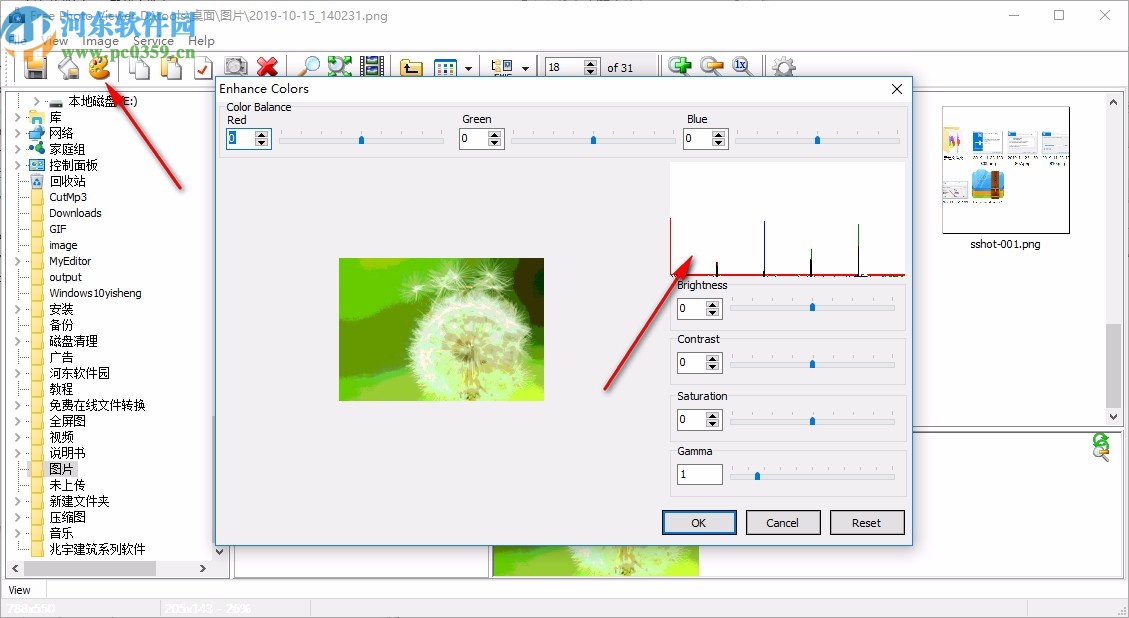Screen dimensions: 1129x618
Task: Click the 1x actual size zoom icon
Action: coord(742,66)
